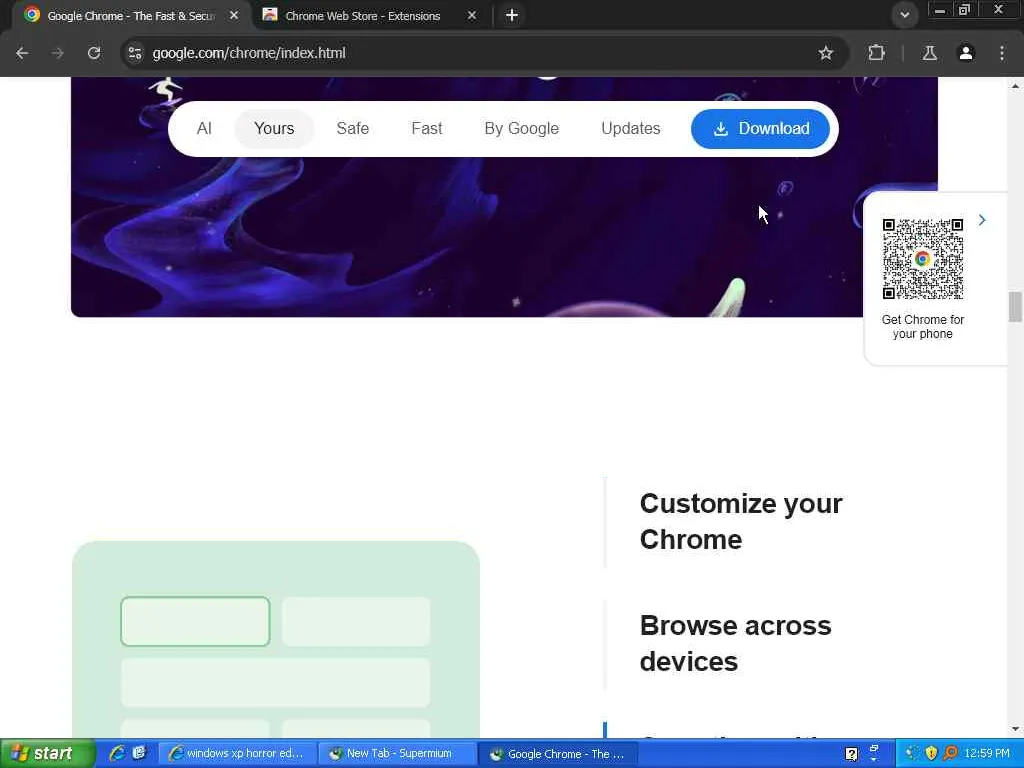
Task: Open the Windows Start menu
Action: point(48,754)
